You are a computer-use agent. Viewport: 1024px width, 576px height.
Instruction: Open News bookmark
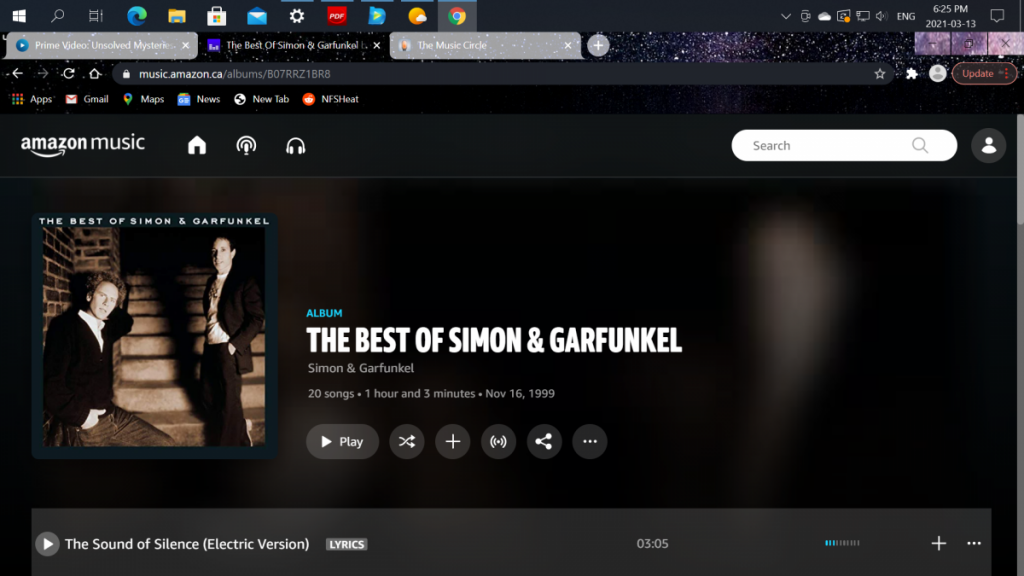(x=199, y=99)
